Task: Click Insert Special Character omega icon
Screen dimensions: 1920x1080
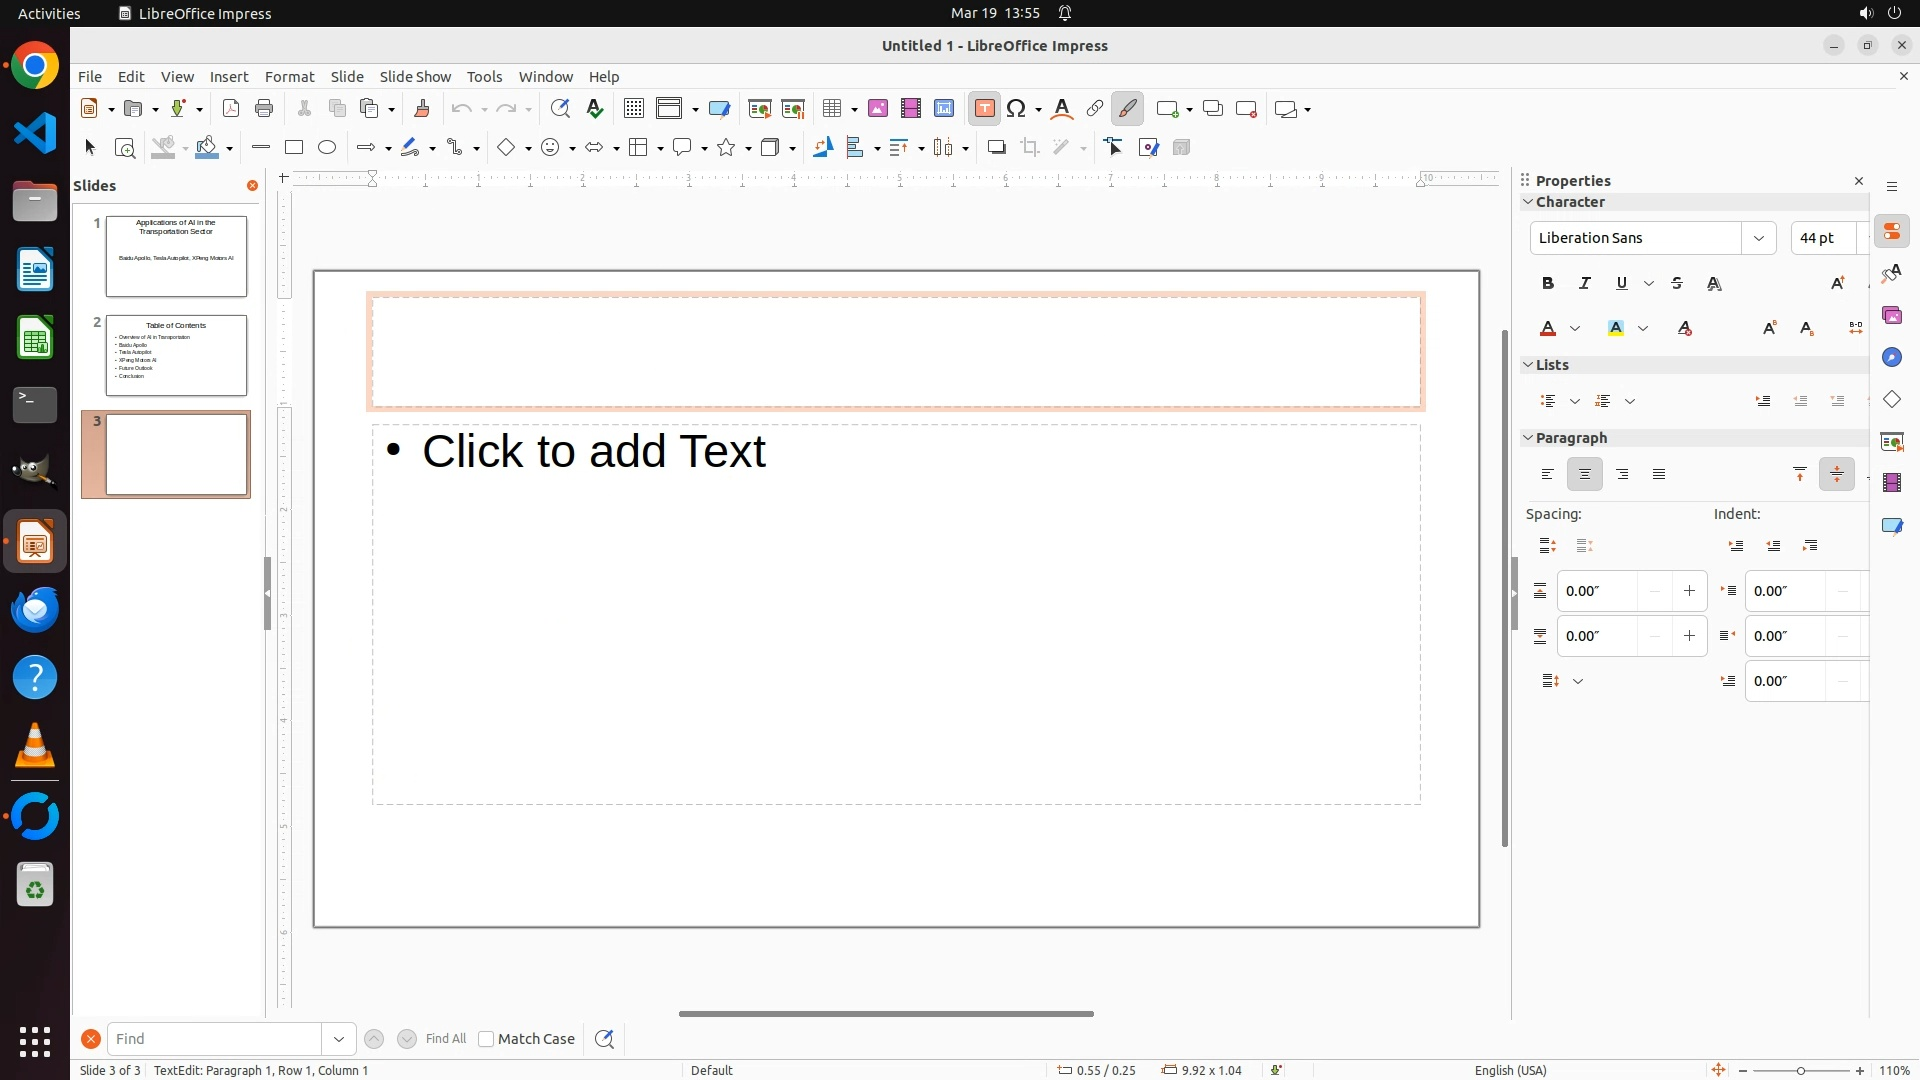Action: pyautogui.click(x=1017, y=109)
